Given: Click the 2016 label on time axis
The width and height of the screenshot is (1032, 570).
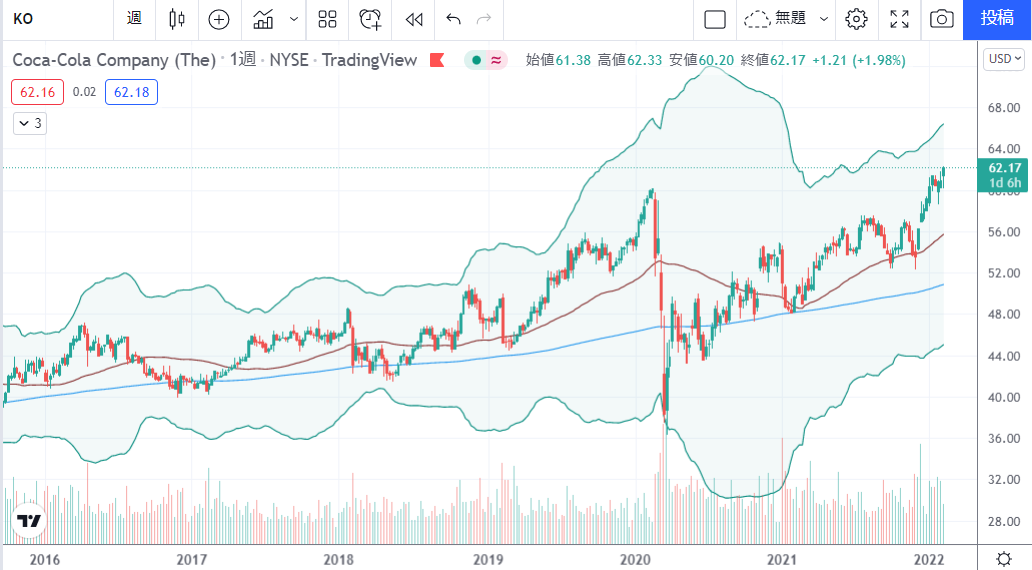Looking at the screenshot, I should click(x=45, y=559).
